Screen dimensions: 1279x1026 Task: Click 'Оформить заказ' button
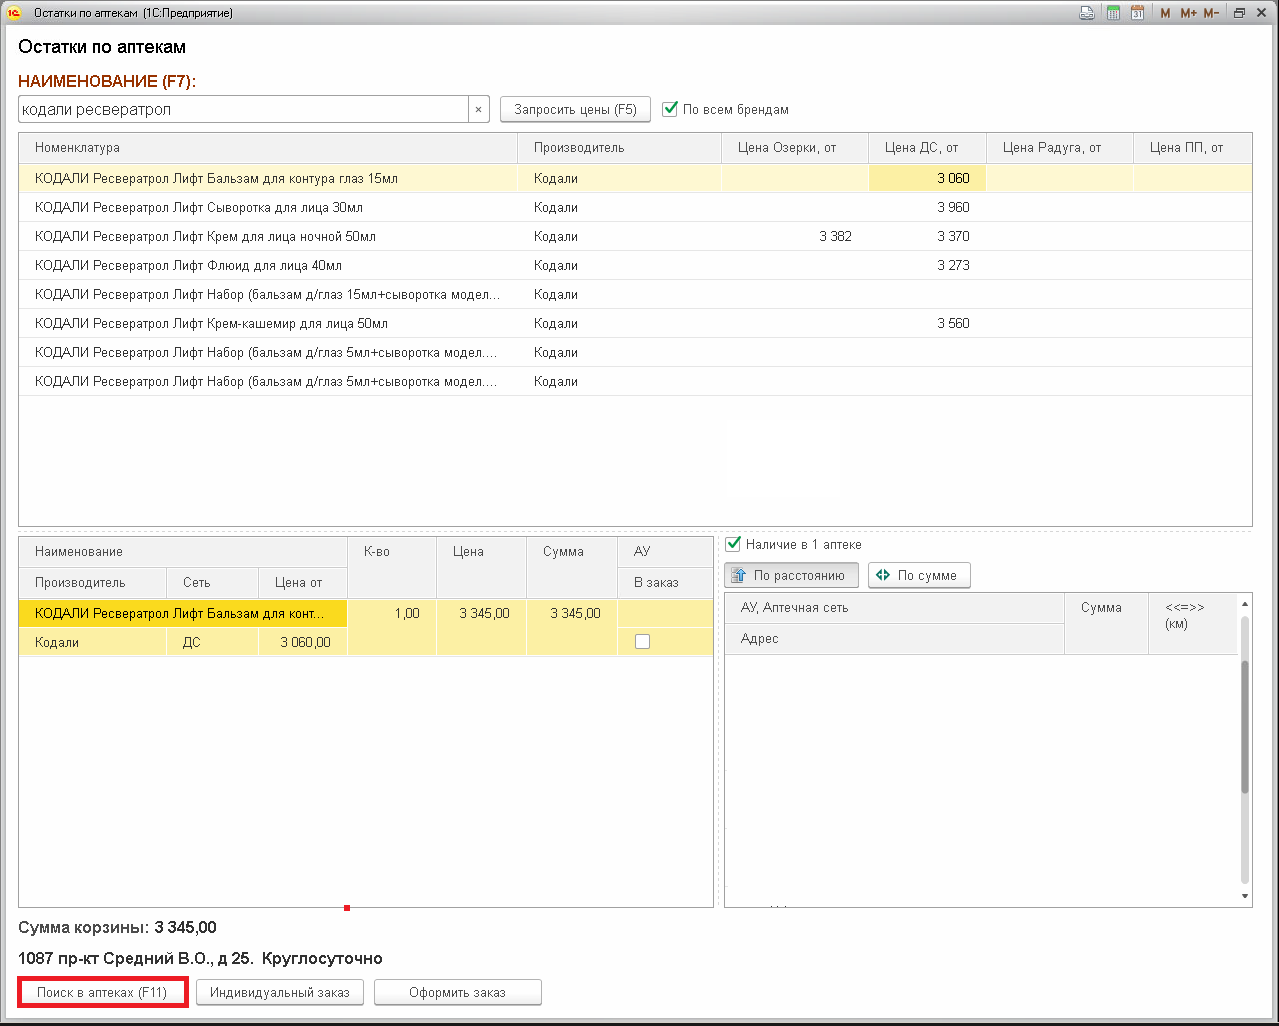(x=457, y=992)
